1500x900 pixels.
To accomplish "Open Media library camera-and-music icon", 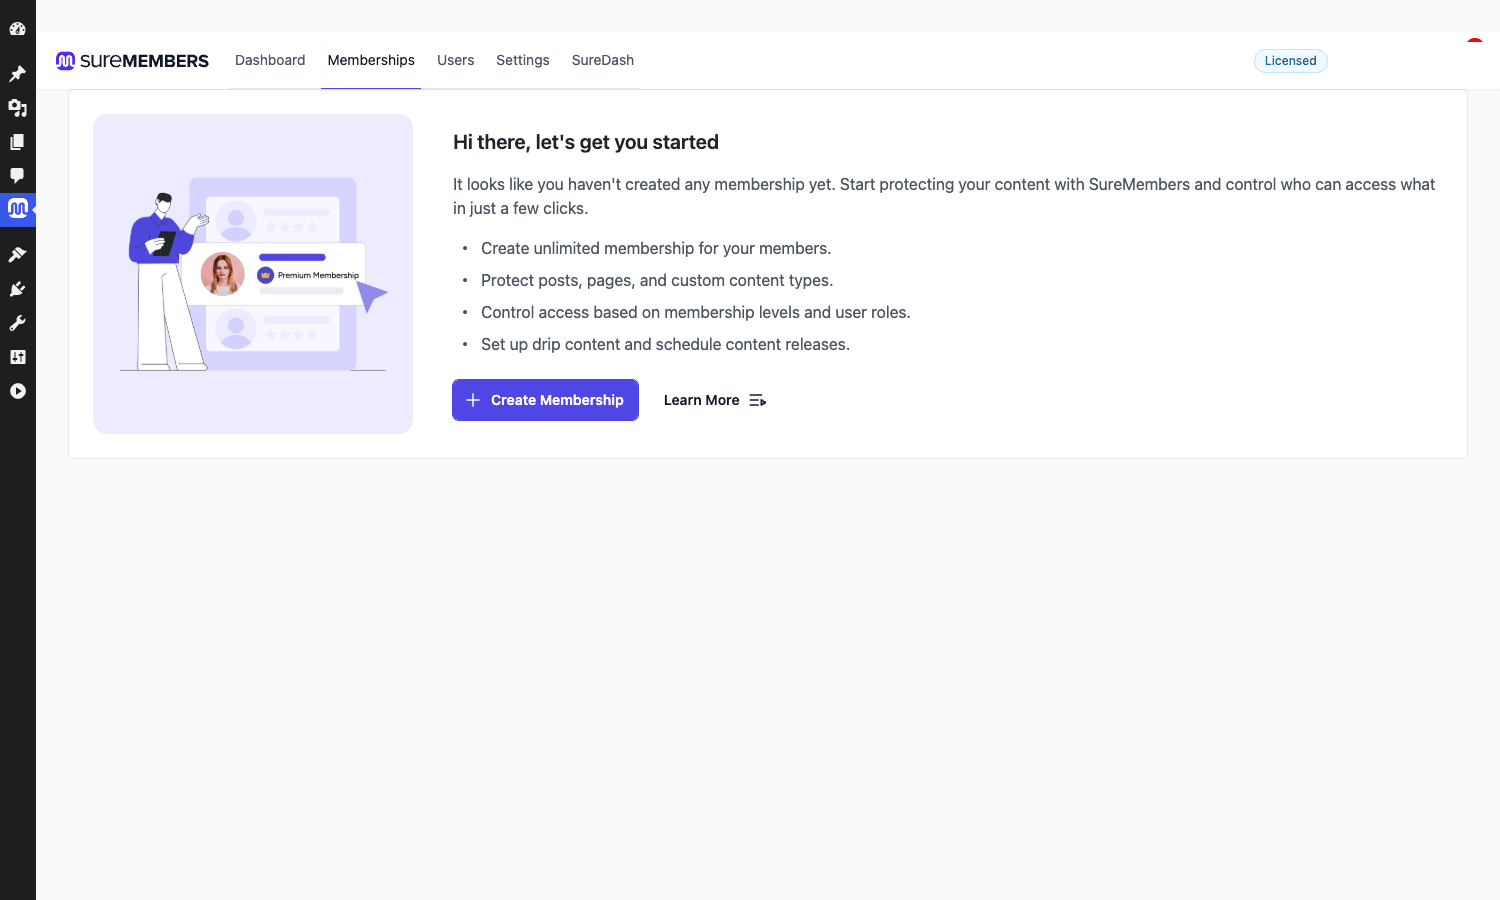I will click(17, 108).
